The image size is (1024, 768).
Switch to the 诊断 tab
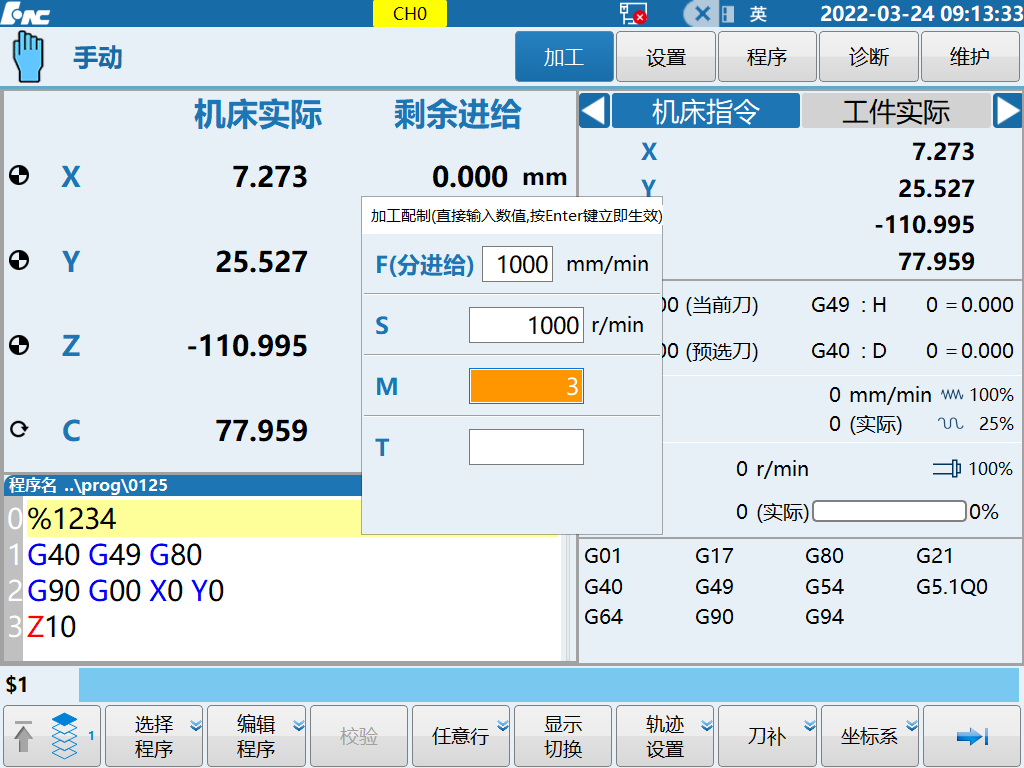pos(868,56)
